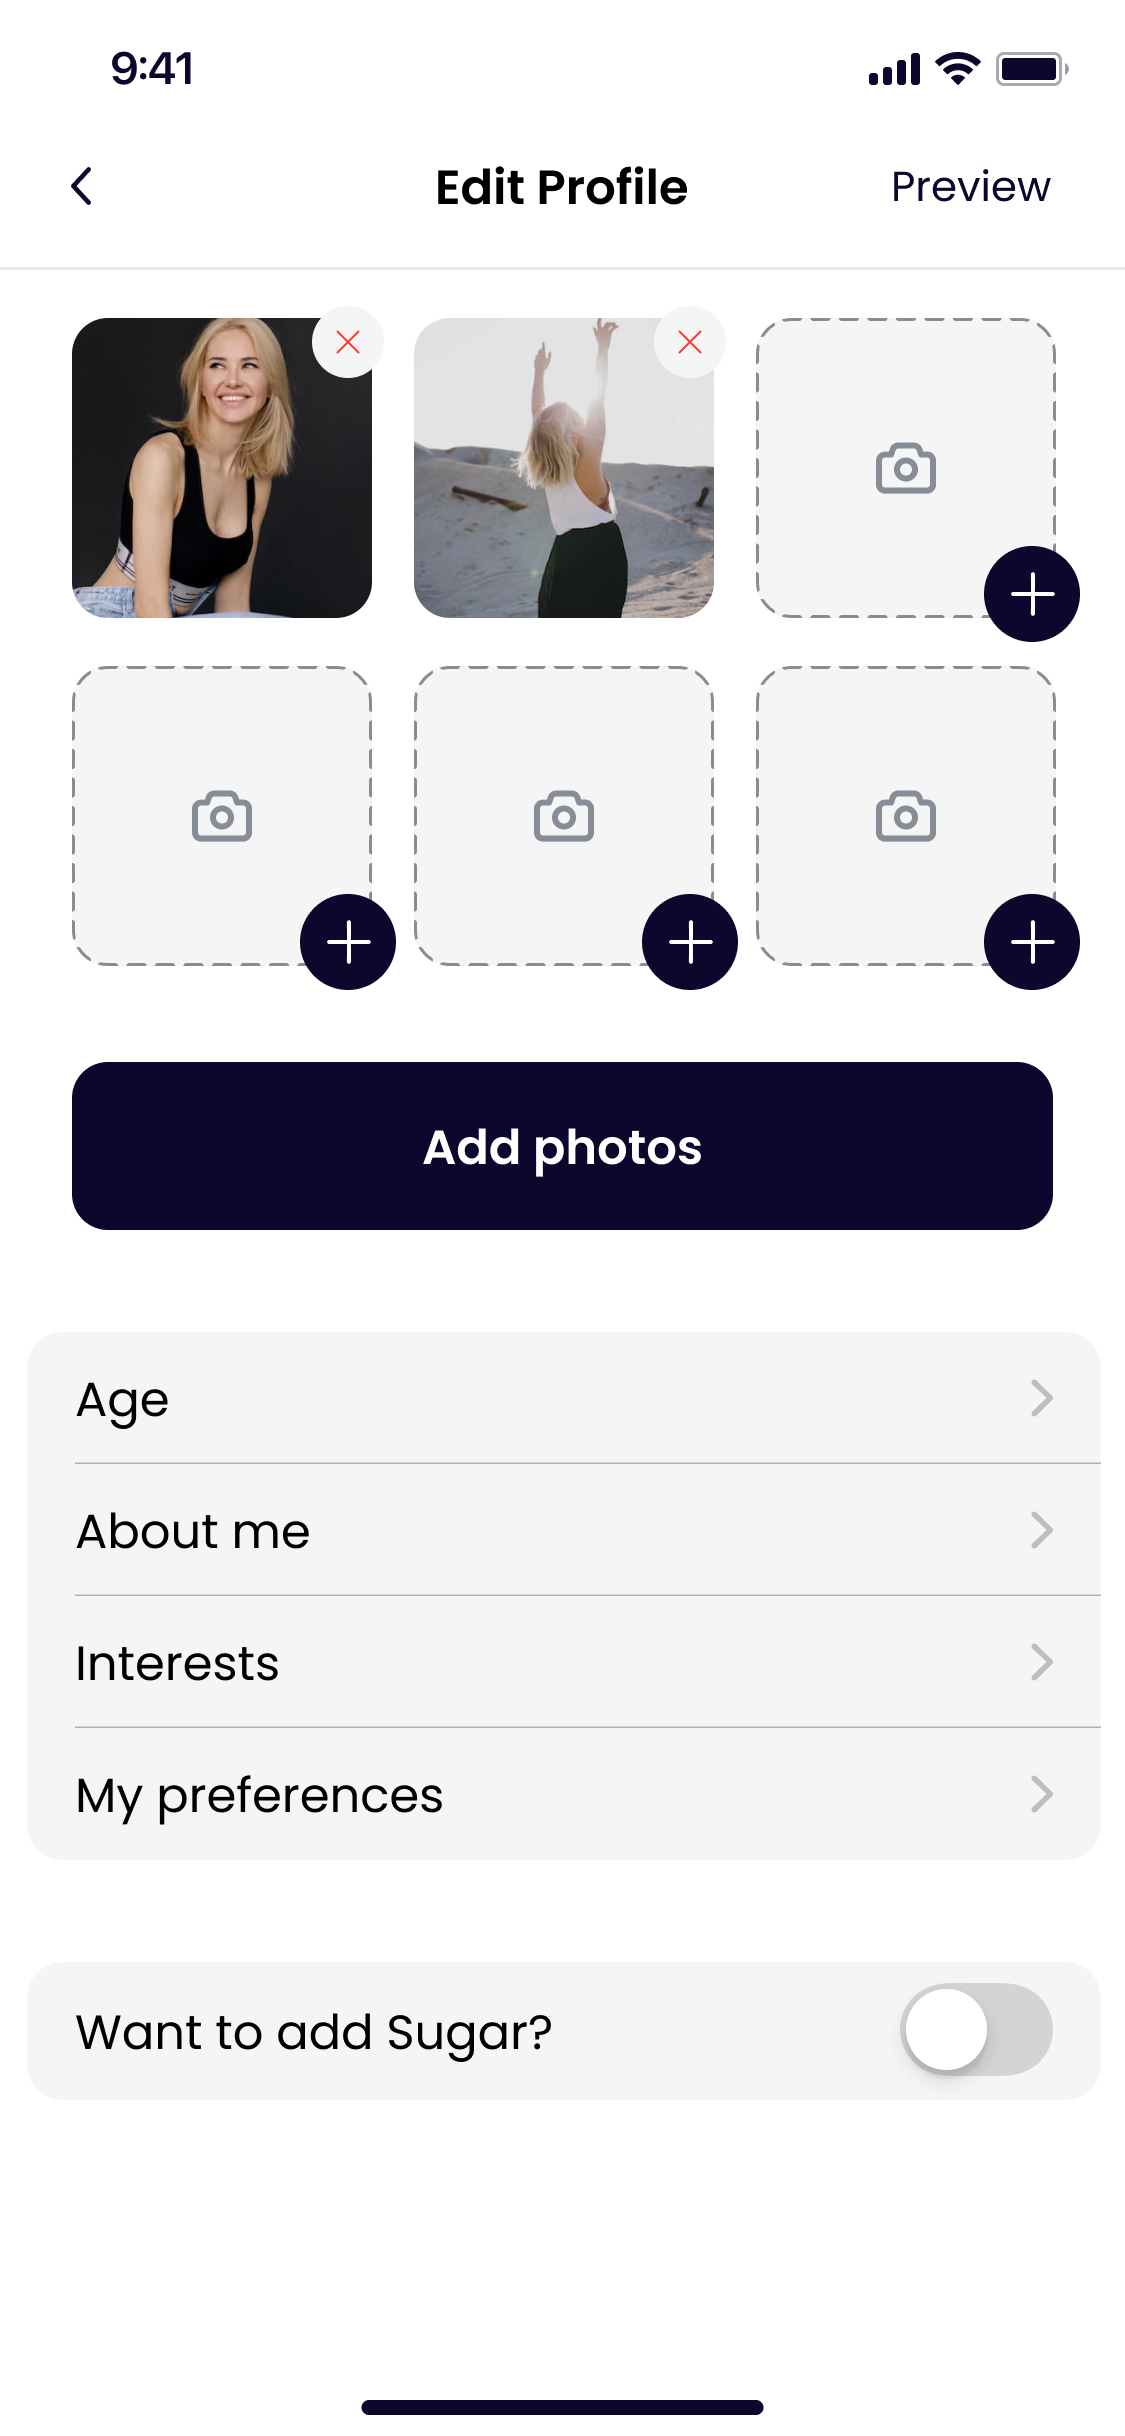Tap camera icon in fourth photo slot

pyautogui.click(x=222, y=816)
